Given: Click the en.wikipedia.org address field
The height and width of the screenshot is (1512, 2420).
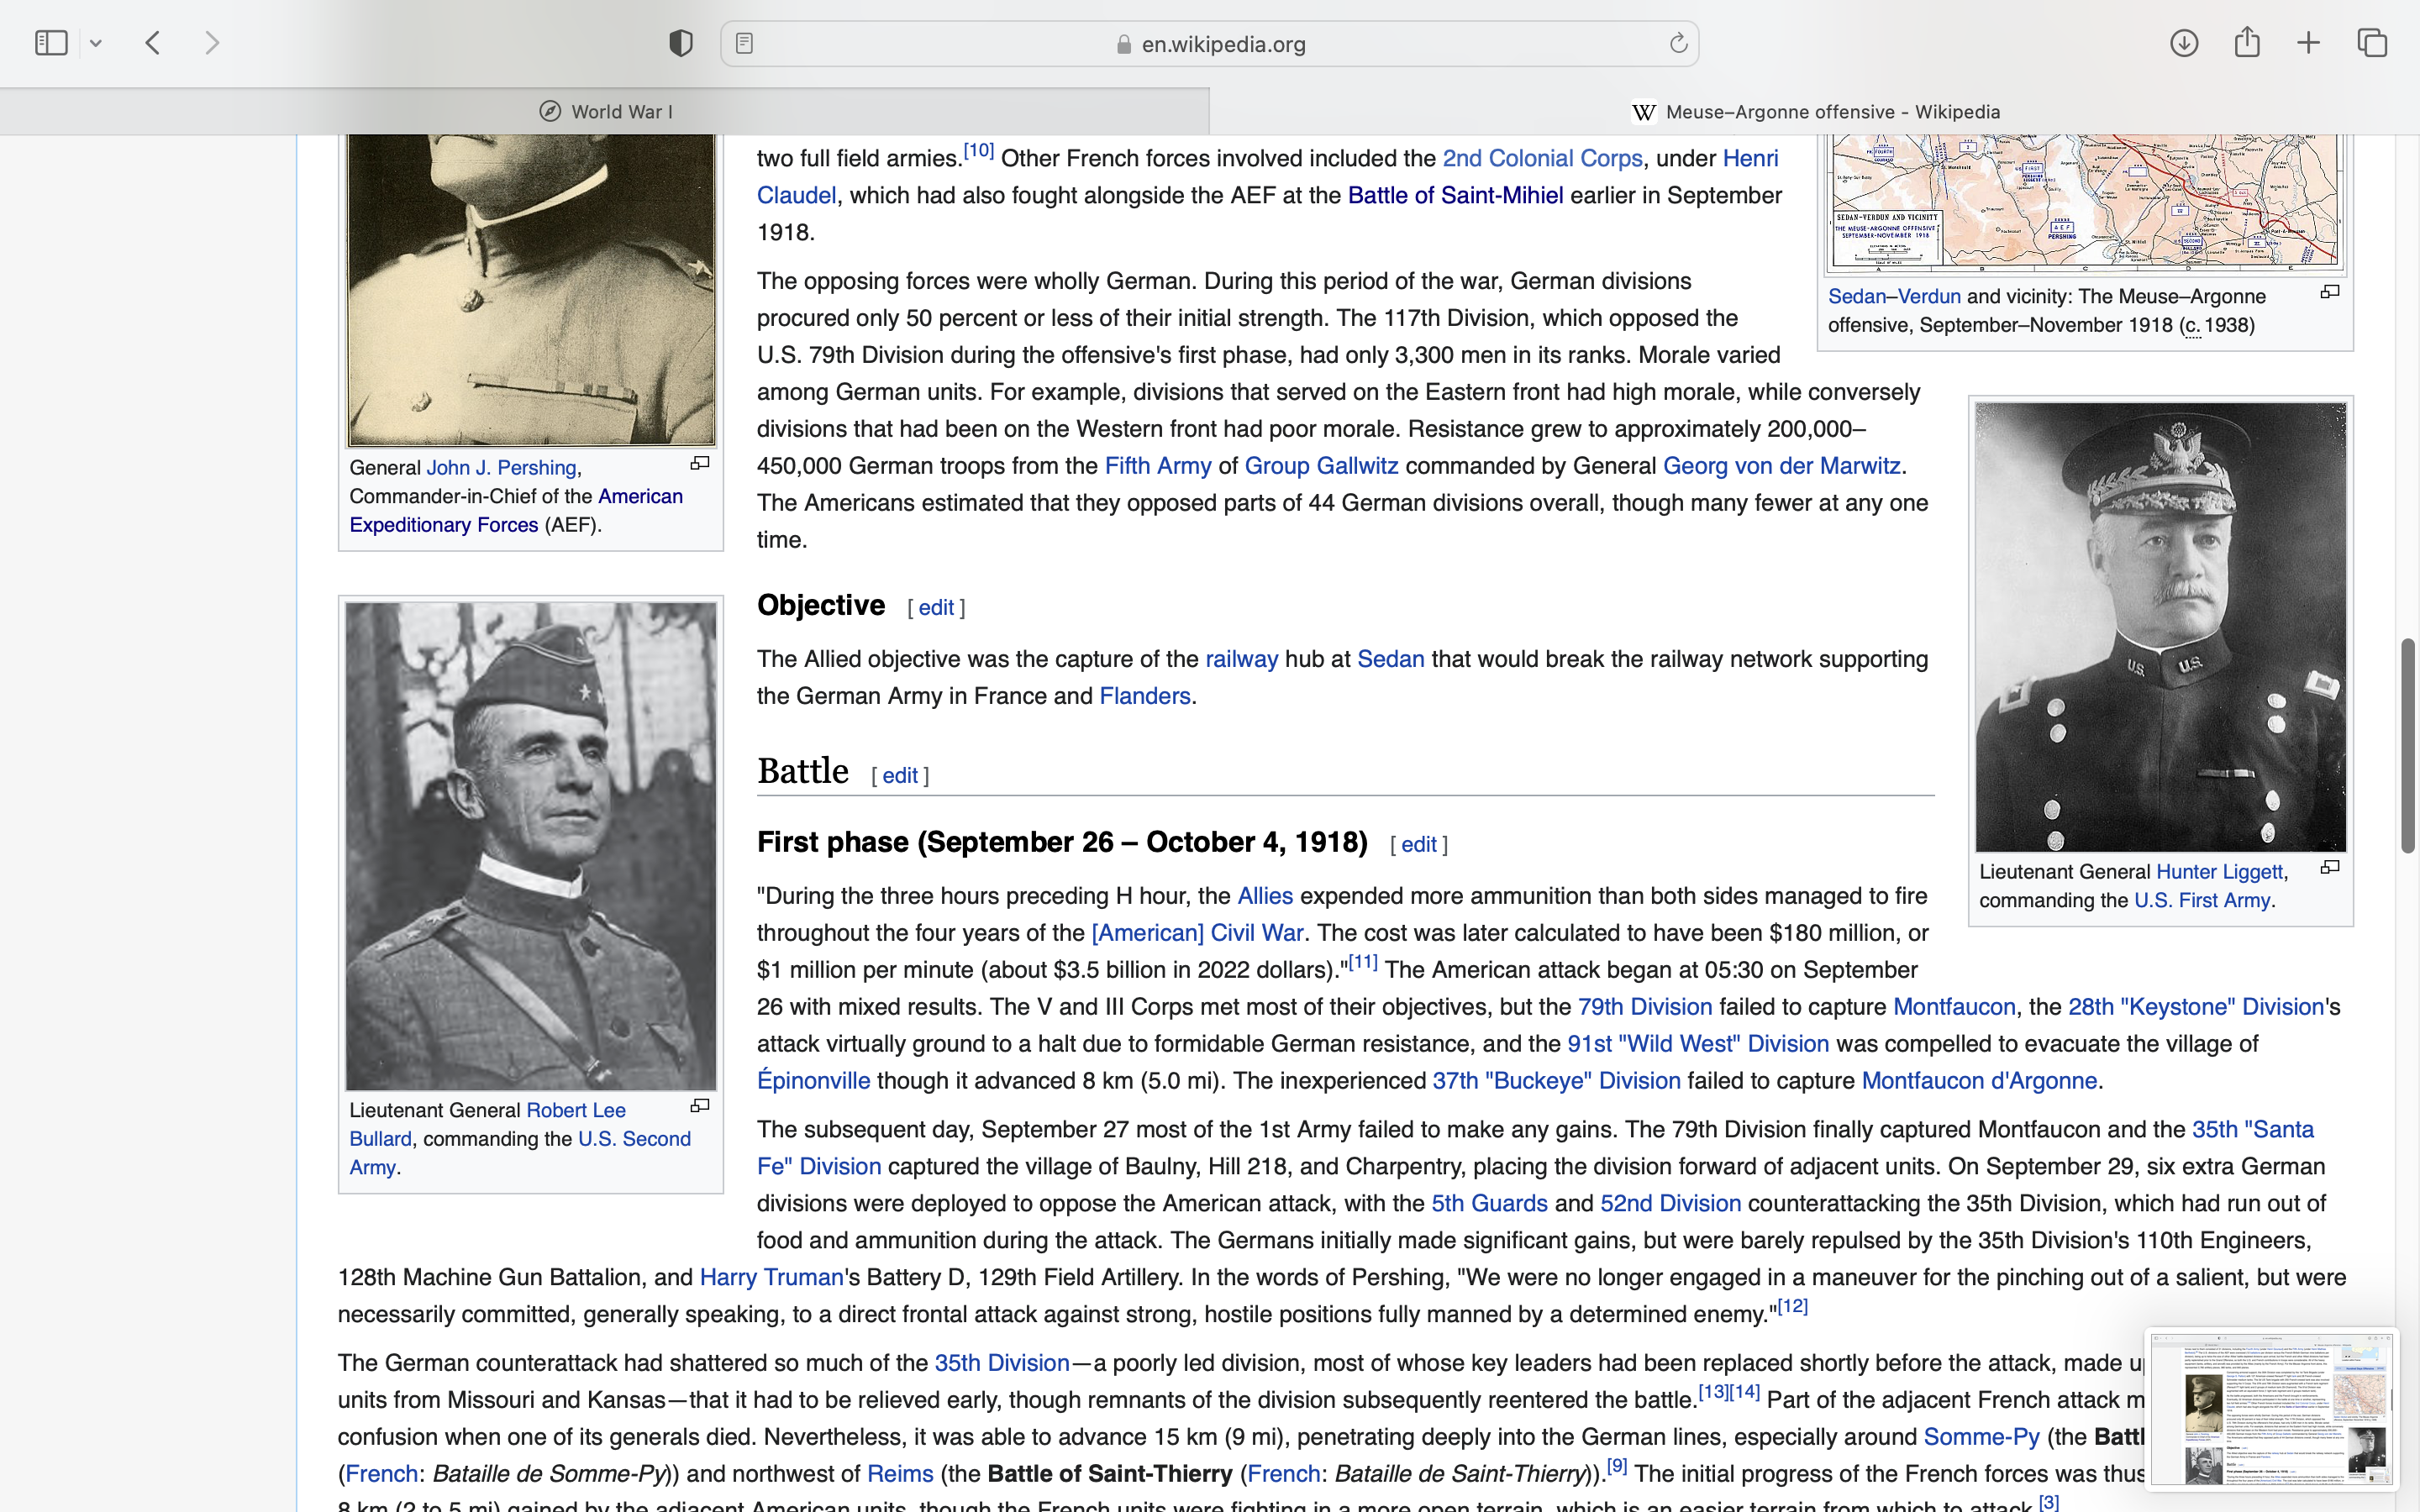Looking at the screenshot, I should click(x=1222, y=44).
